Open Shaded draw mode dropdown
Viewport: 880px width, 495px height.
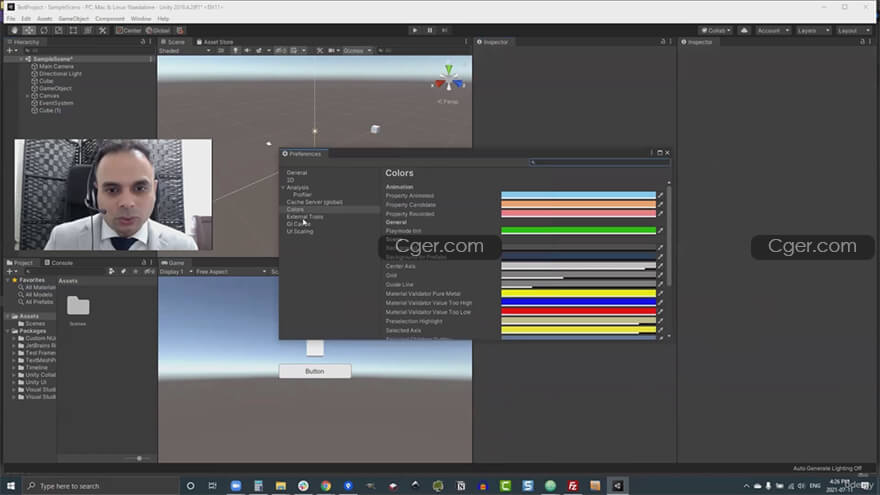pyautogui.click(x=185, y=51)
